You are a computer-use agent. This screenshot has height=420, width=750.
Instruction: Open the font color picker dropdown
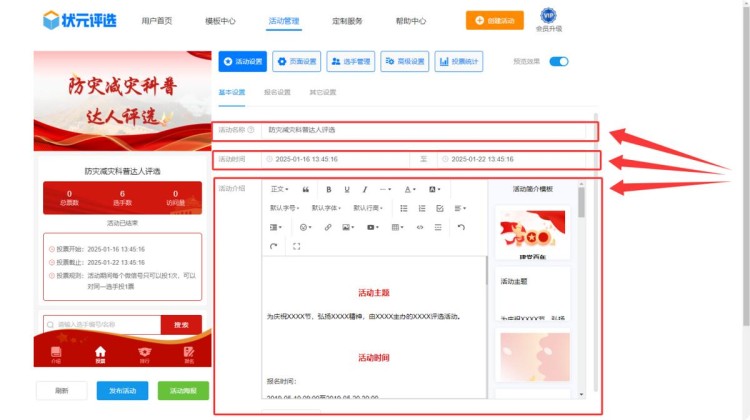point(410,189)
